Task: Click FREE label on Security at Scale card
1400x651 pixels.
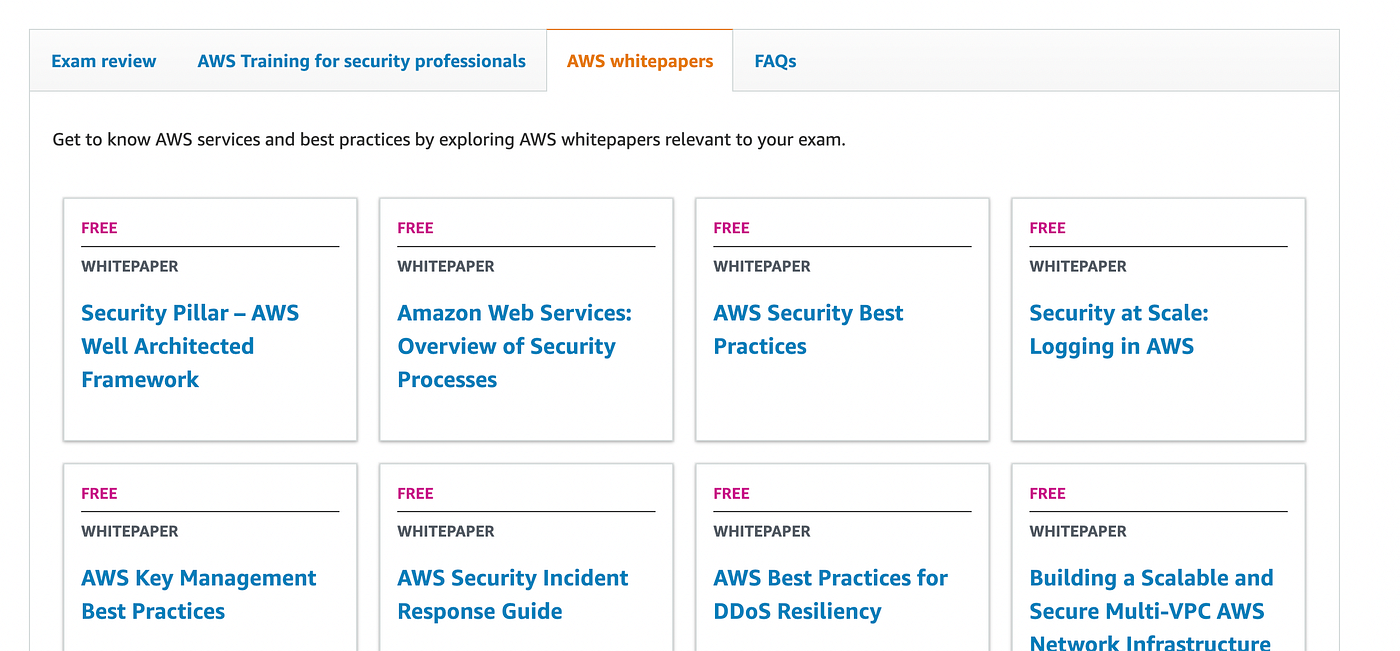Action: pyautogui.click(x=1047, y=228)
